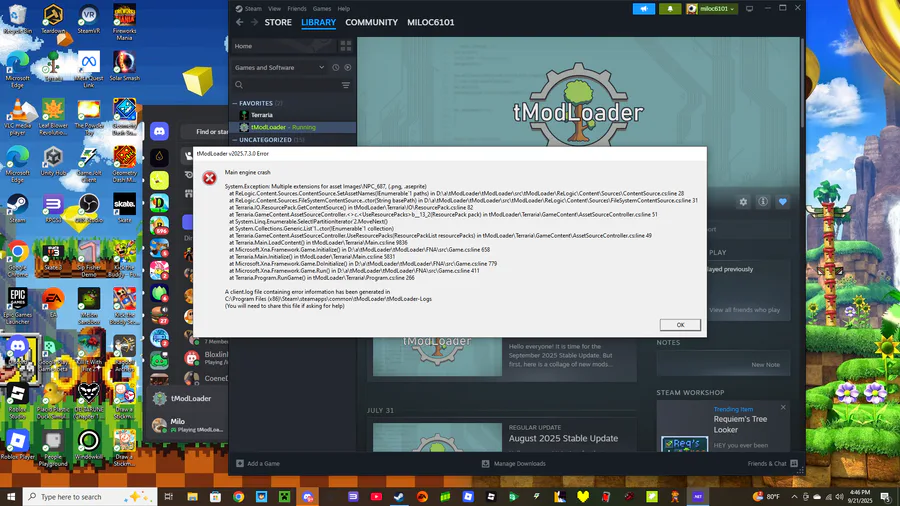
Task: Open August 2025 Stable Update news
Action: pyautogui.click(x=563, y=438)
